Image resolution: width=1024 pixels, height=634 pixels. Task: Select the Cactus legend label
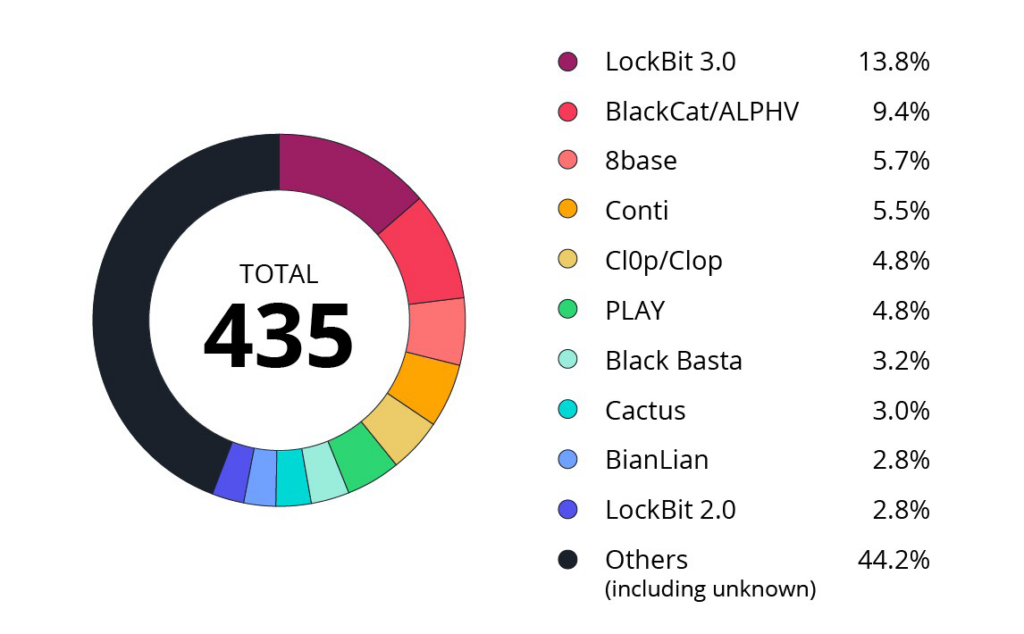click(645, 411)
